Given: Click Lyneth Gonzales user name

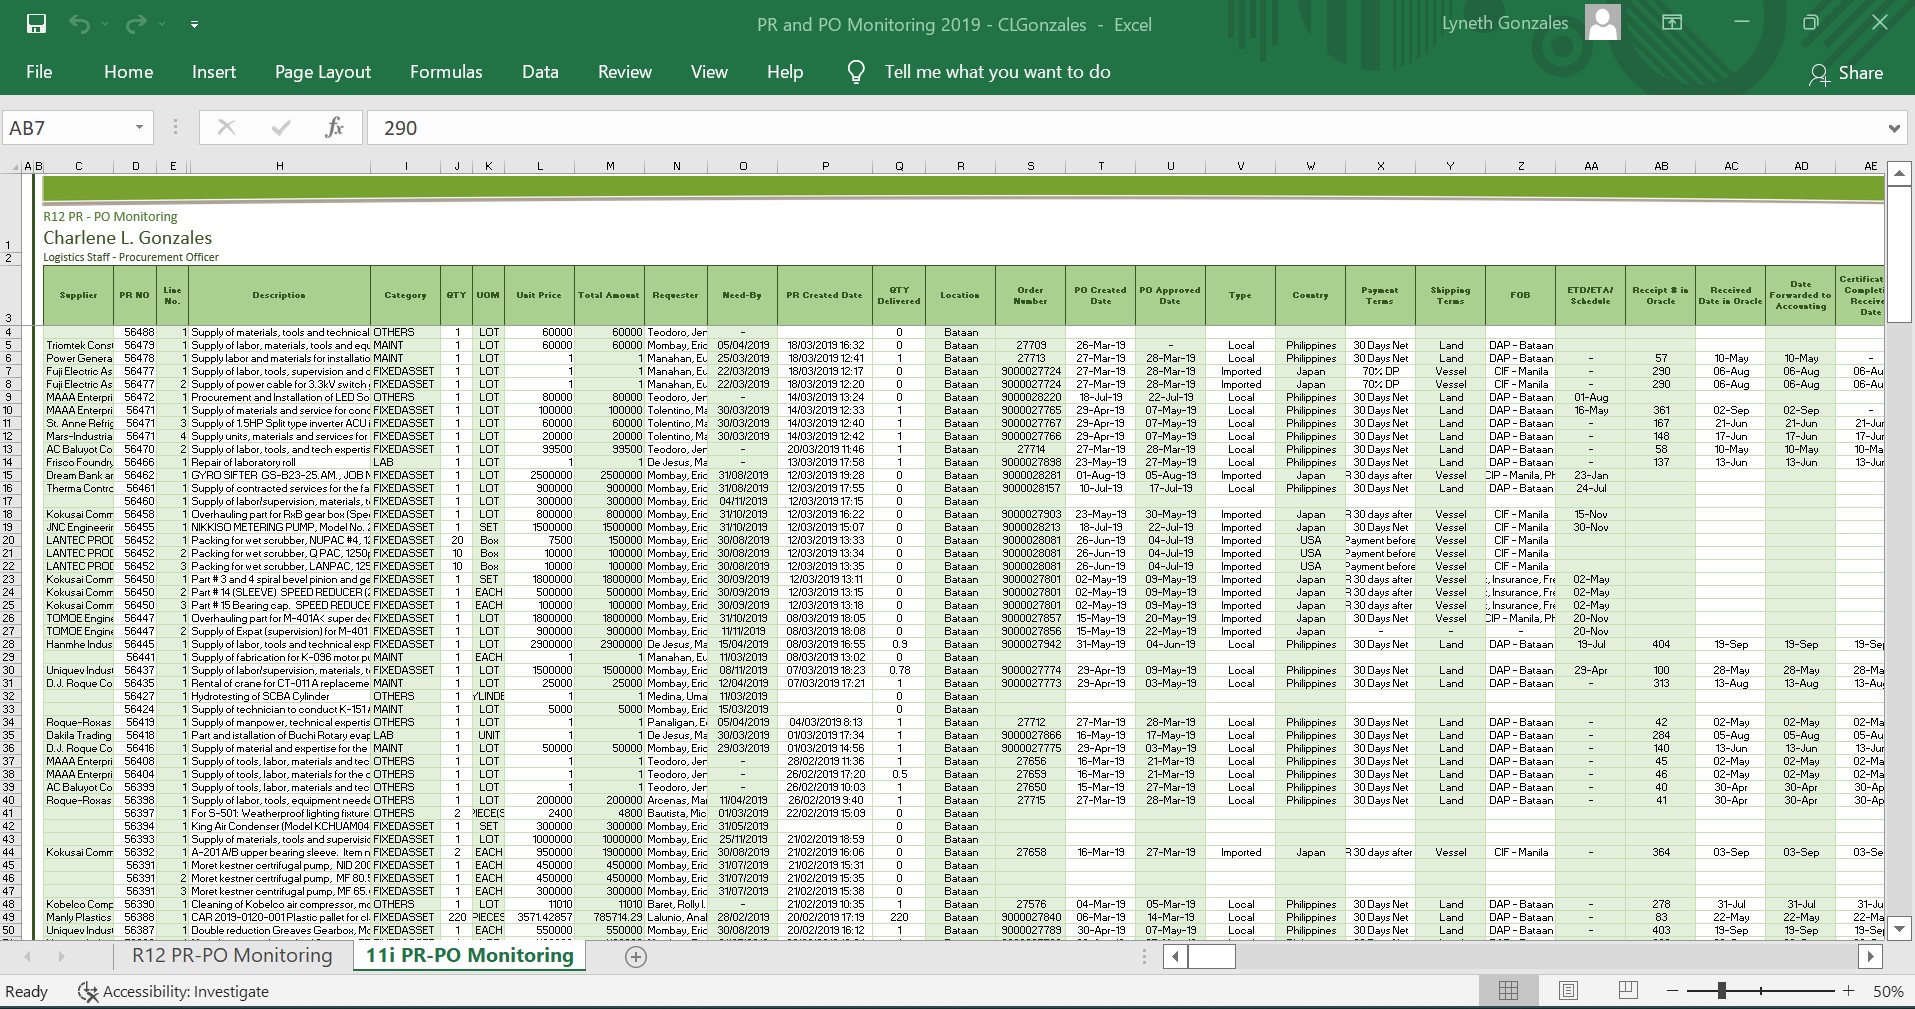Looking at the screenshot, I should 1505,23.
